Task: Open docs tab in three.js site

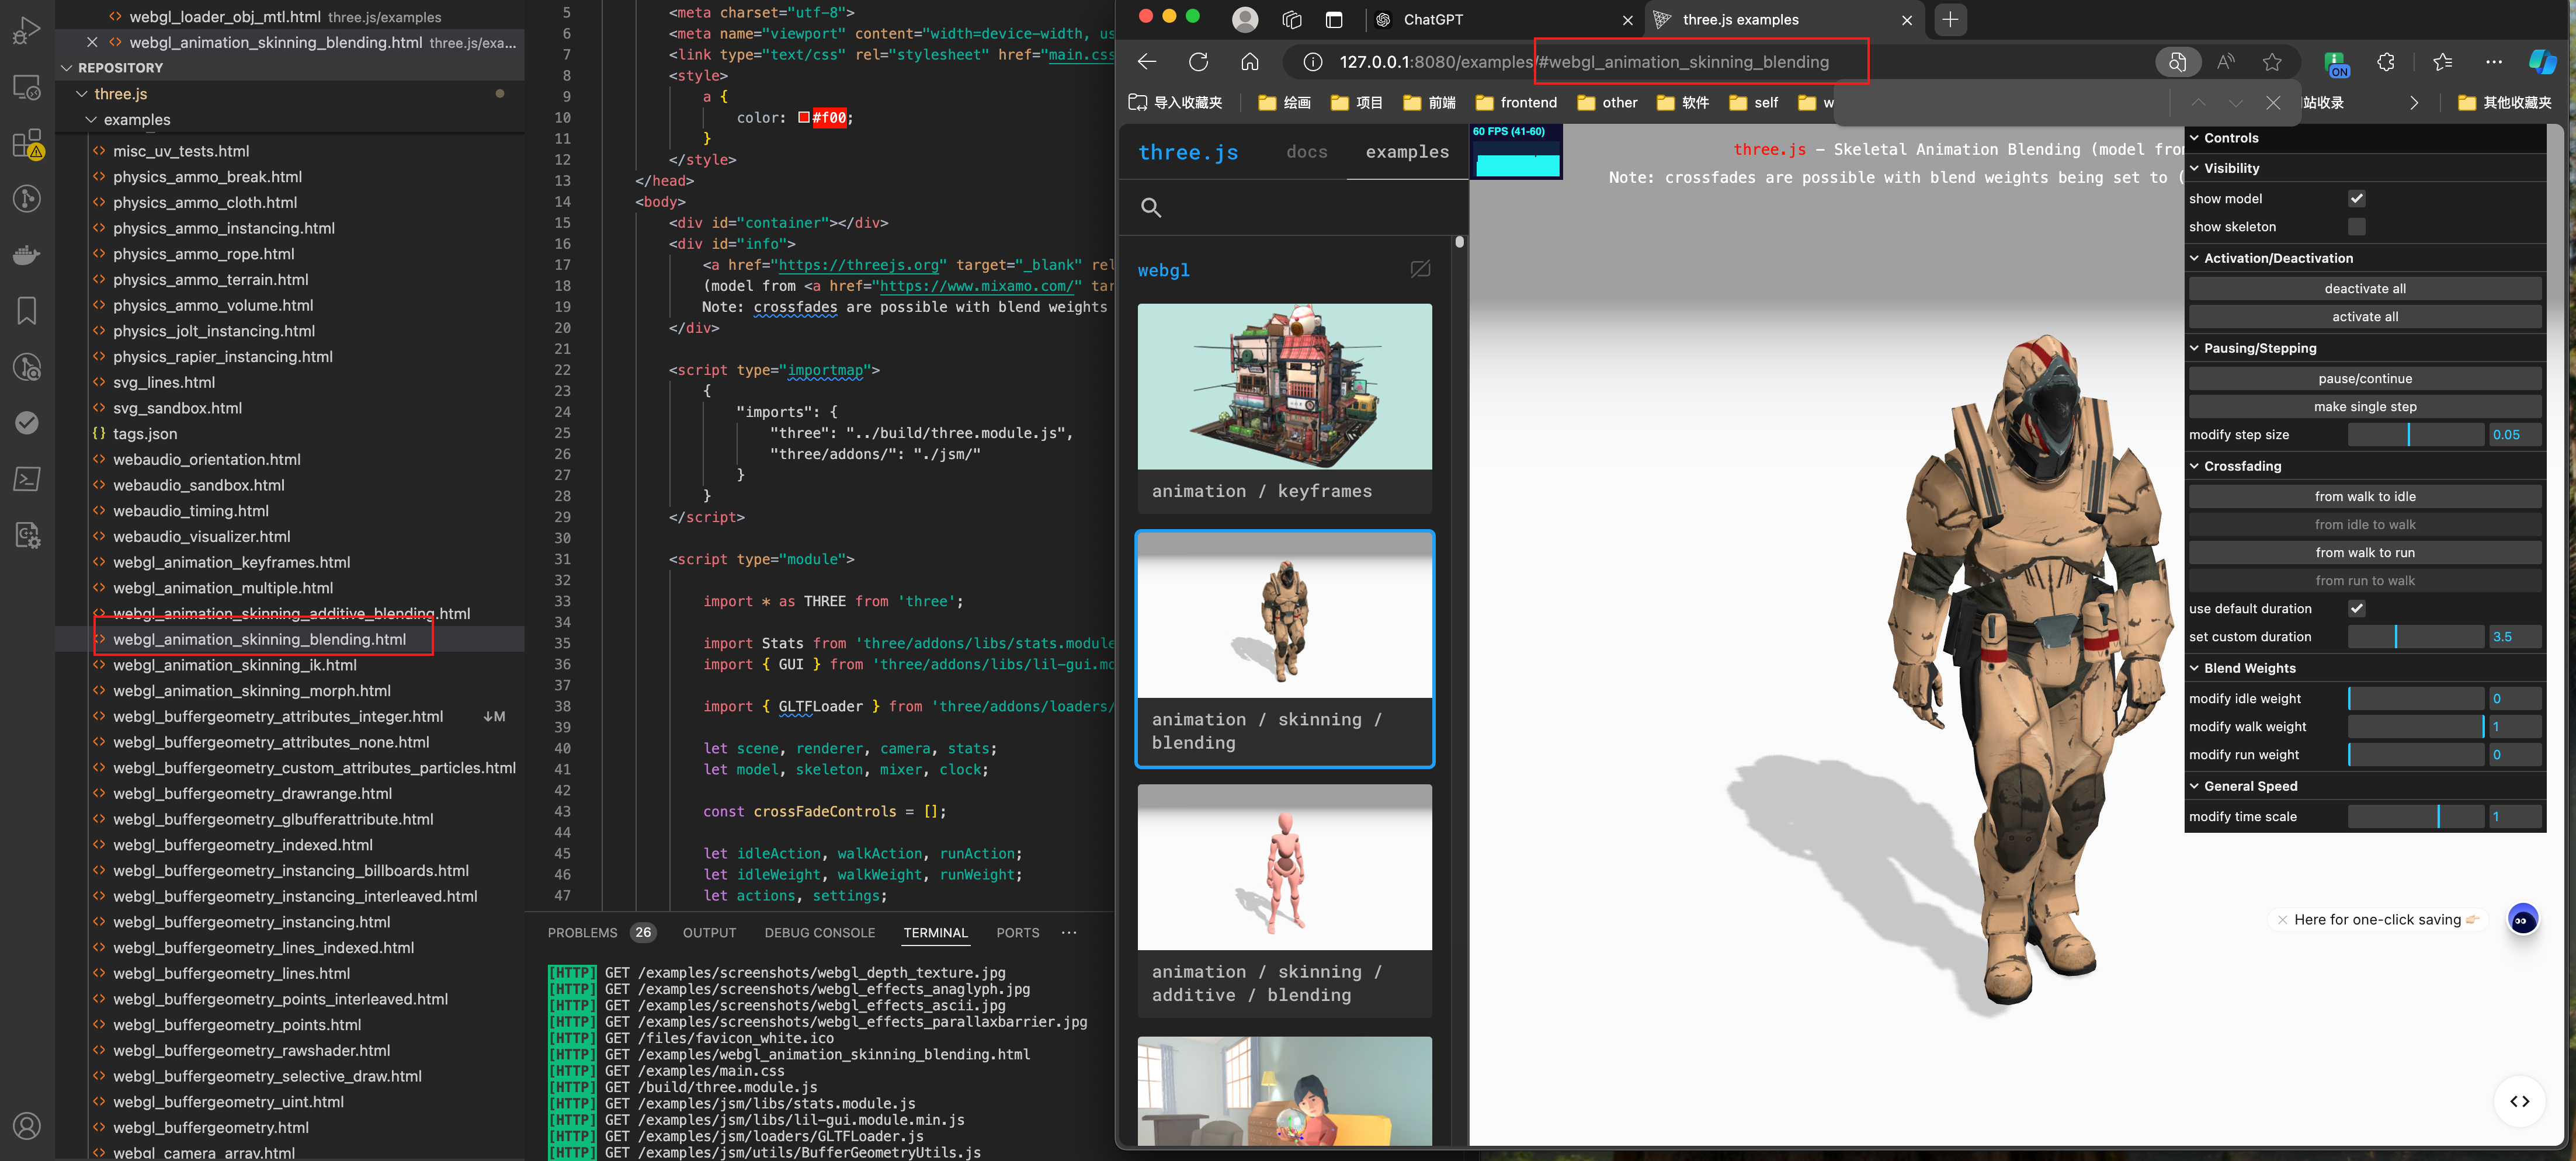Action: (1307, 152)
